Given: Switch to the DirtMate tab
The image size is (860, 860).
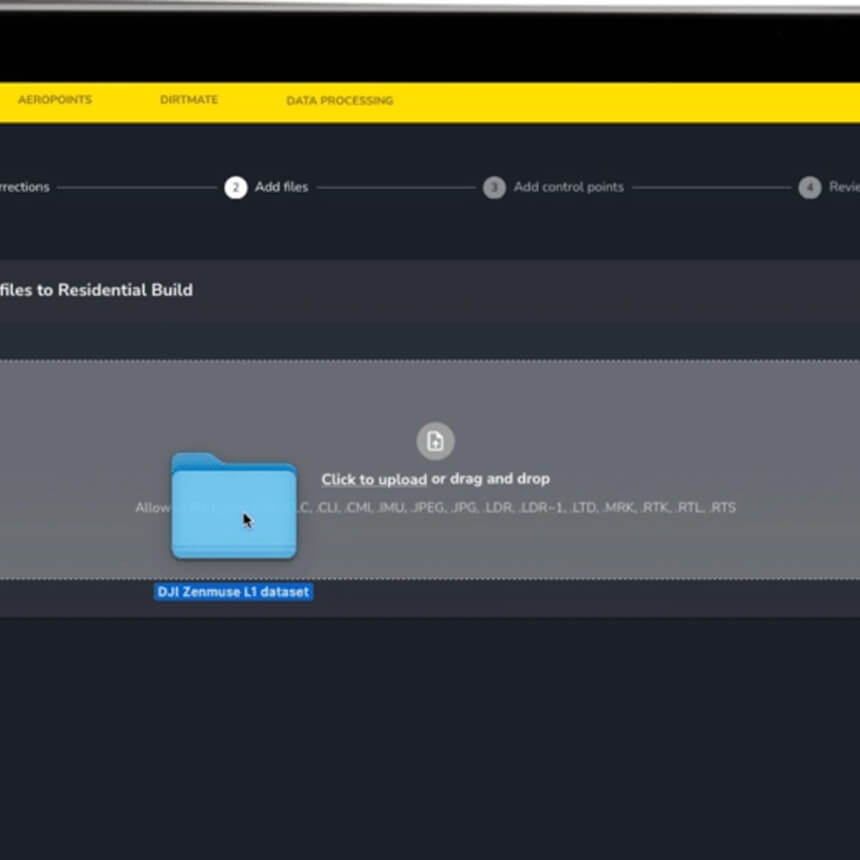Looking at the screenshot, I should click(188, 100).
